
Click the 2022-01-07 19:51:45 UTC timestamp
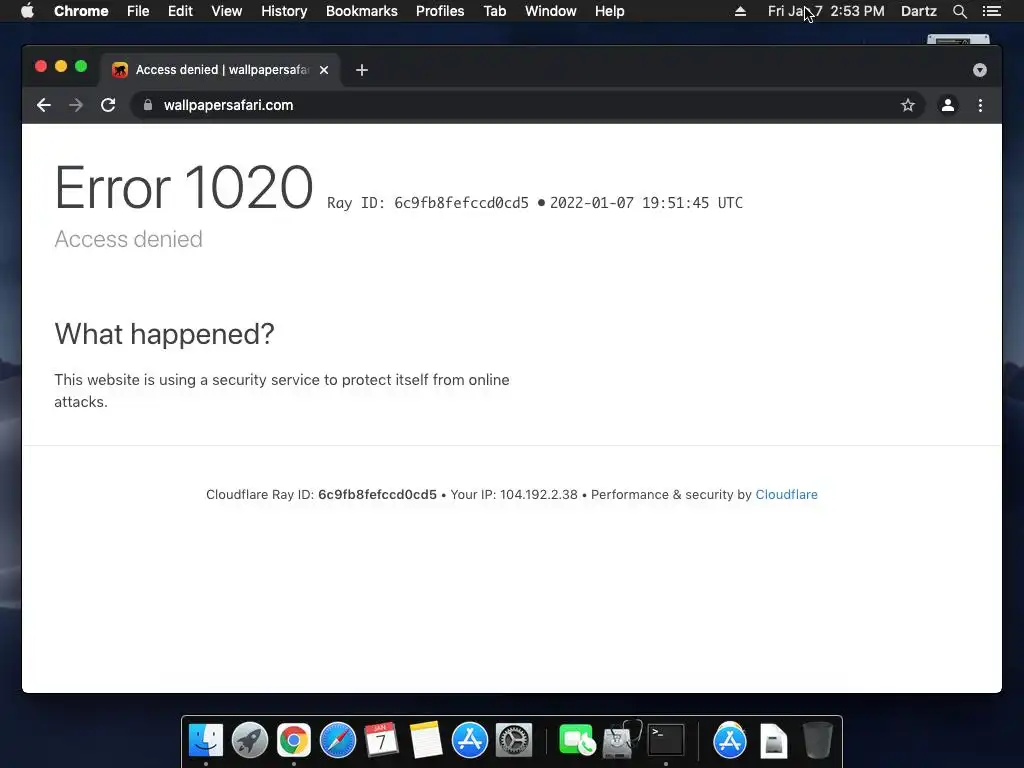pyautogui.click(x=646, y=203)
